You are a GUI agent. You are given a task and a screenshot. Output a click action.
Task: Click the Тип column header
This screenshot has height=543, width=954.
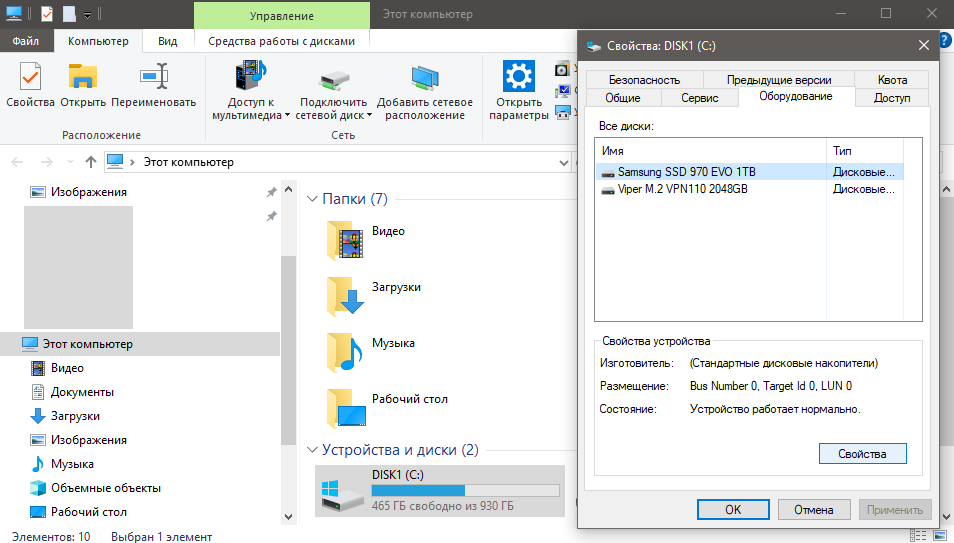(865, 151)
